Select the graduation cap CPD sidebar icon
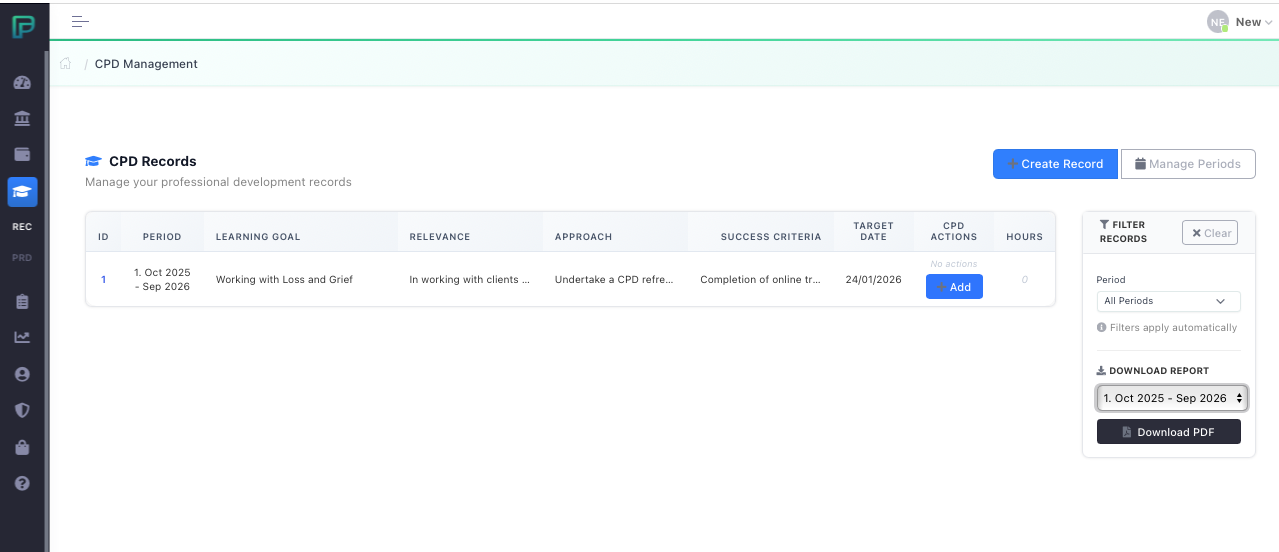Screen dimensions: 1279x552 click(22, 191)
